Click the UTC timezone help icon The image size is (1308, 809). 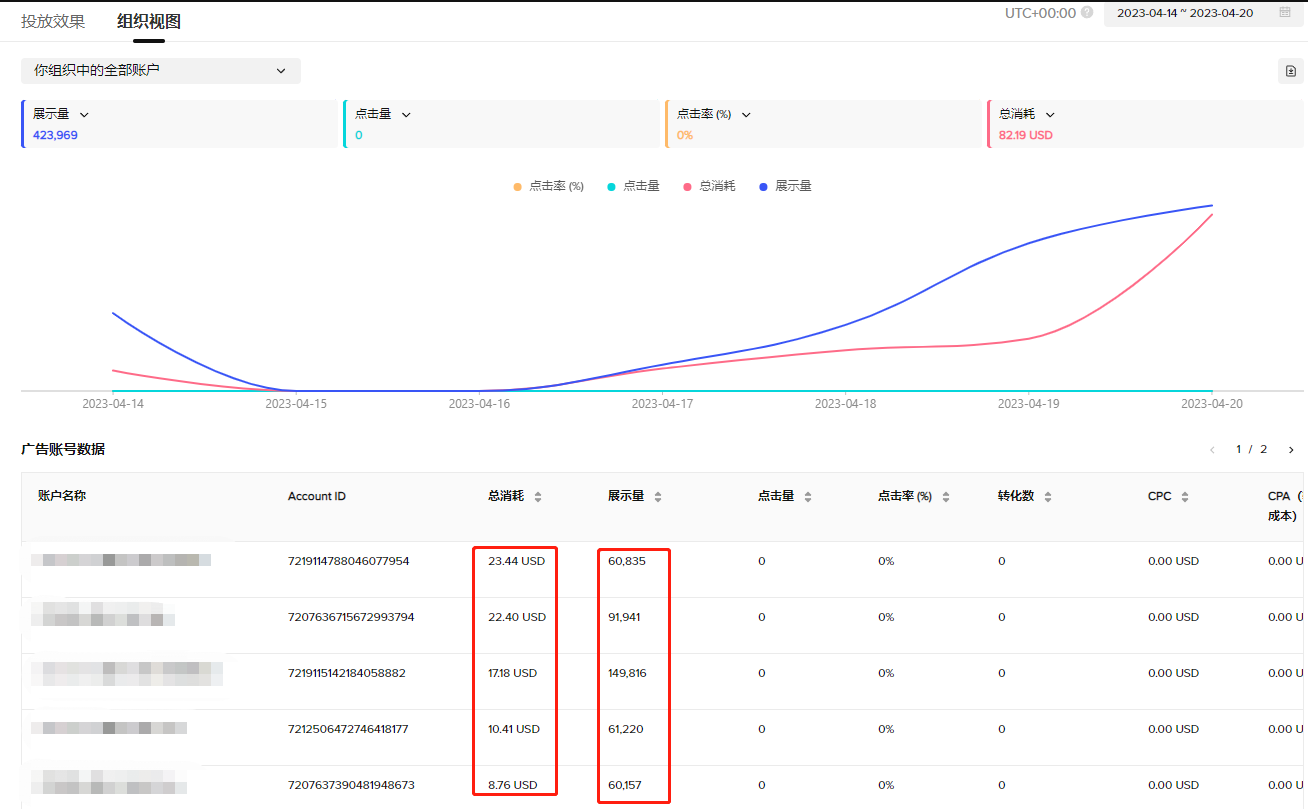pyautogui.click(x=1087, y=13)
